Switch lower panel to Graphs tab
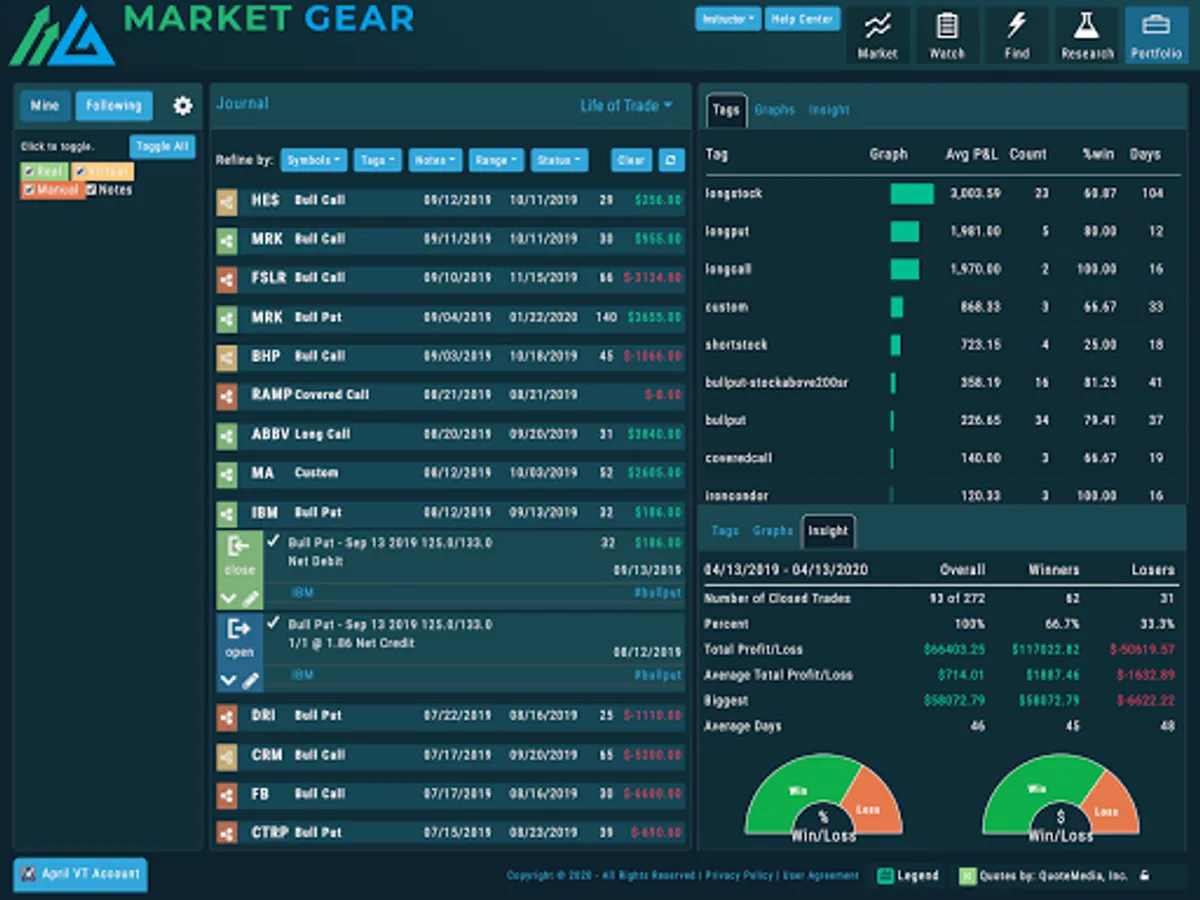 pyautogui.click(x=772, y=531)
